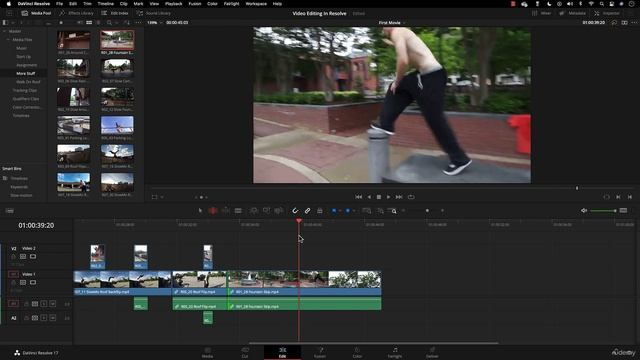Click the blue Flag marker icon

pyautogui.click(x=334, y=211)
